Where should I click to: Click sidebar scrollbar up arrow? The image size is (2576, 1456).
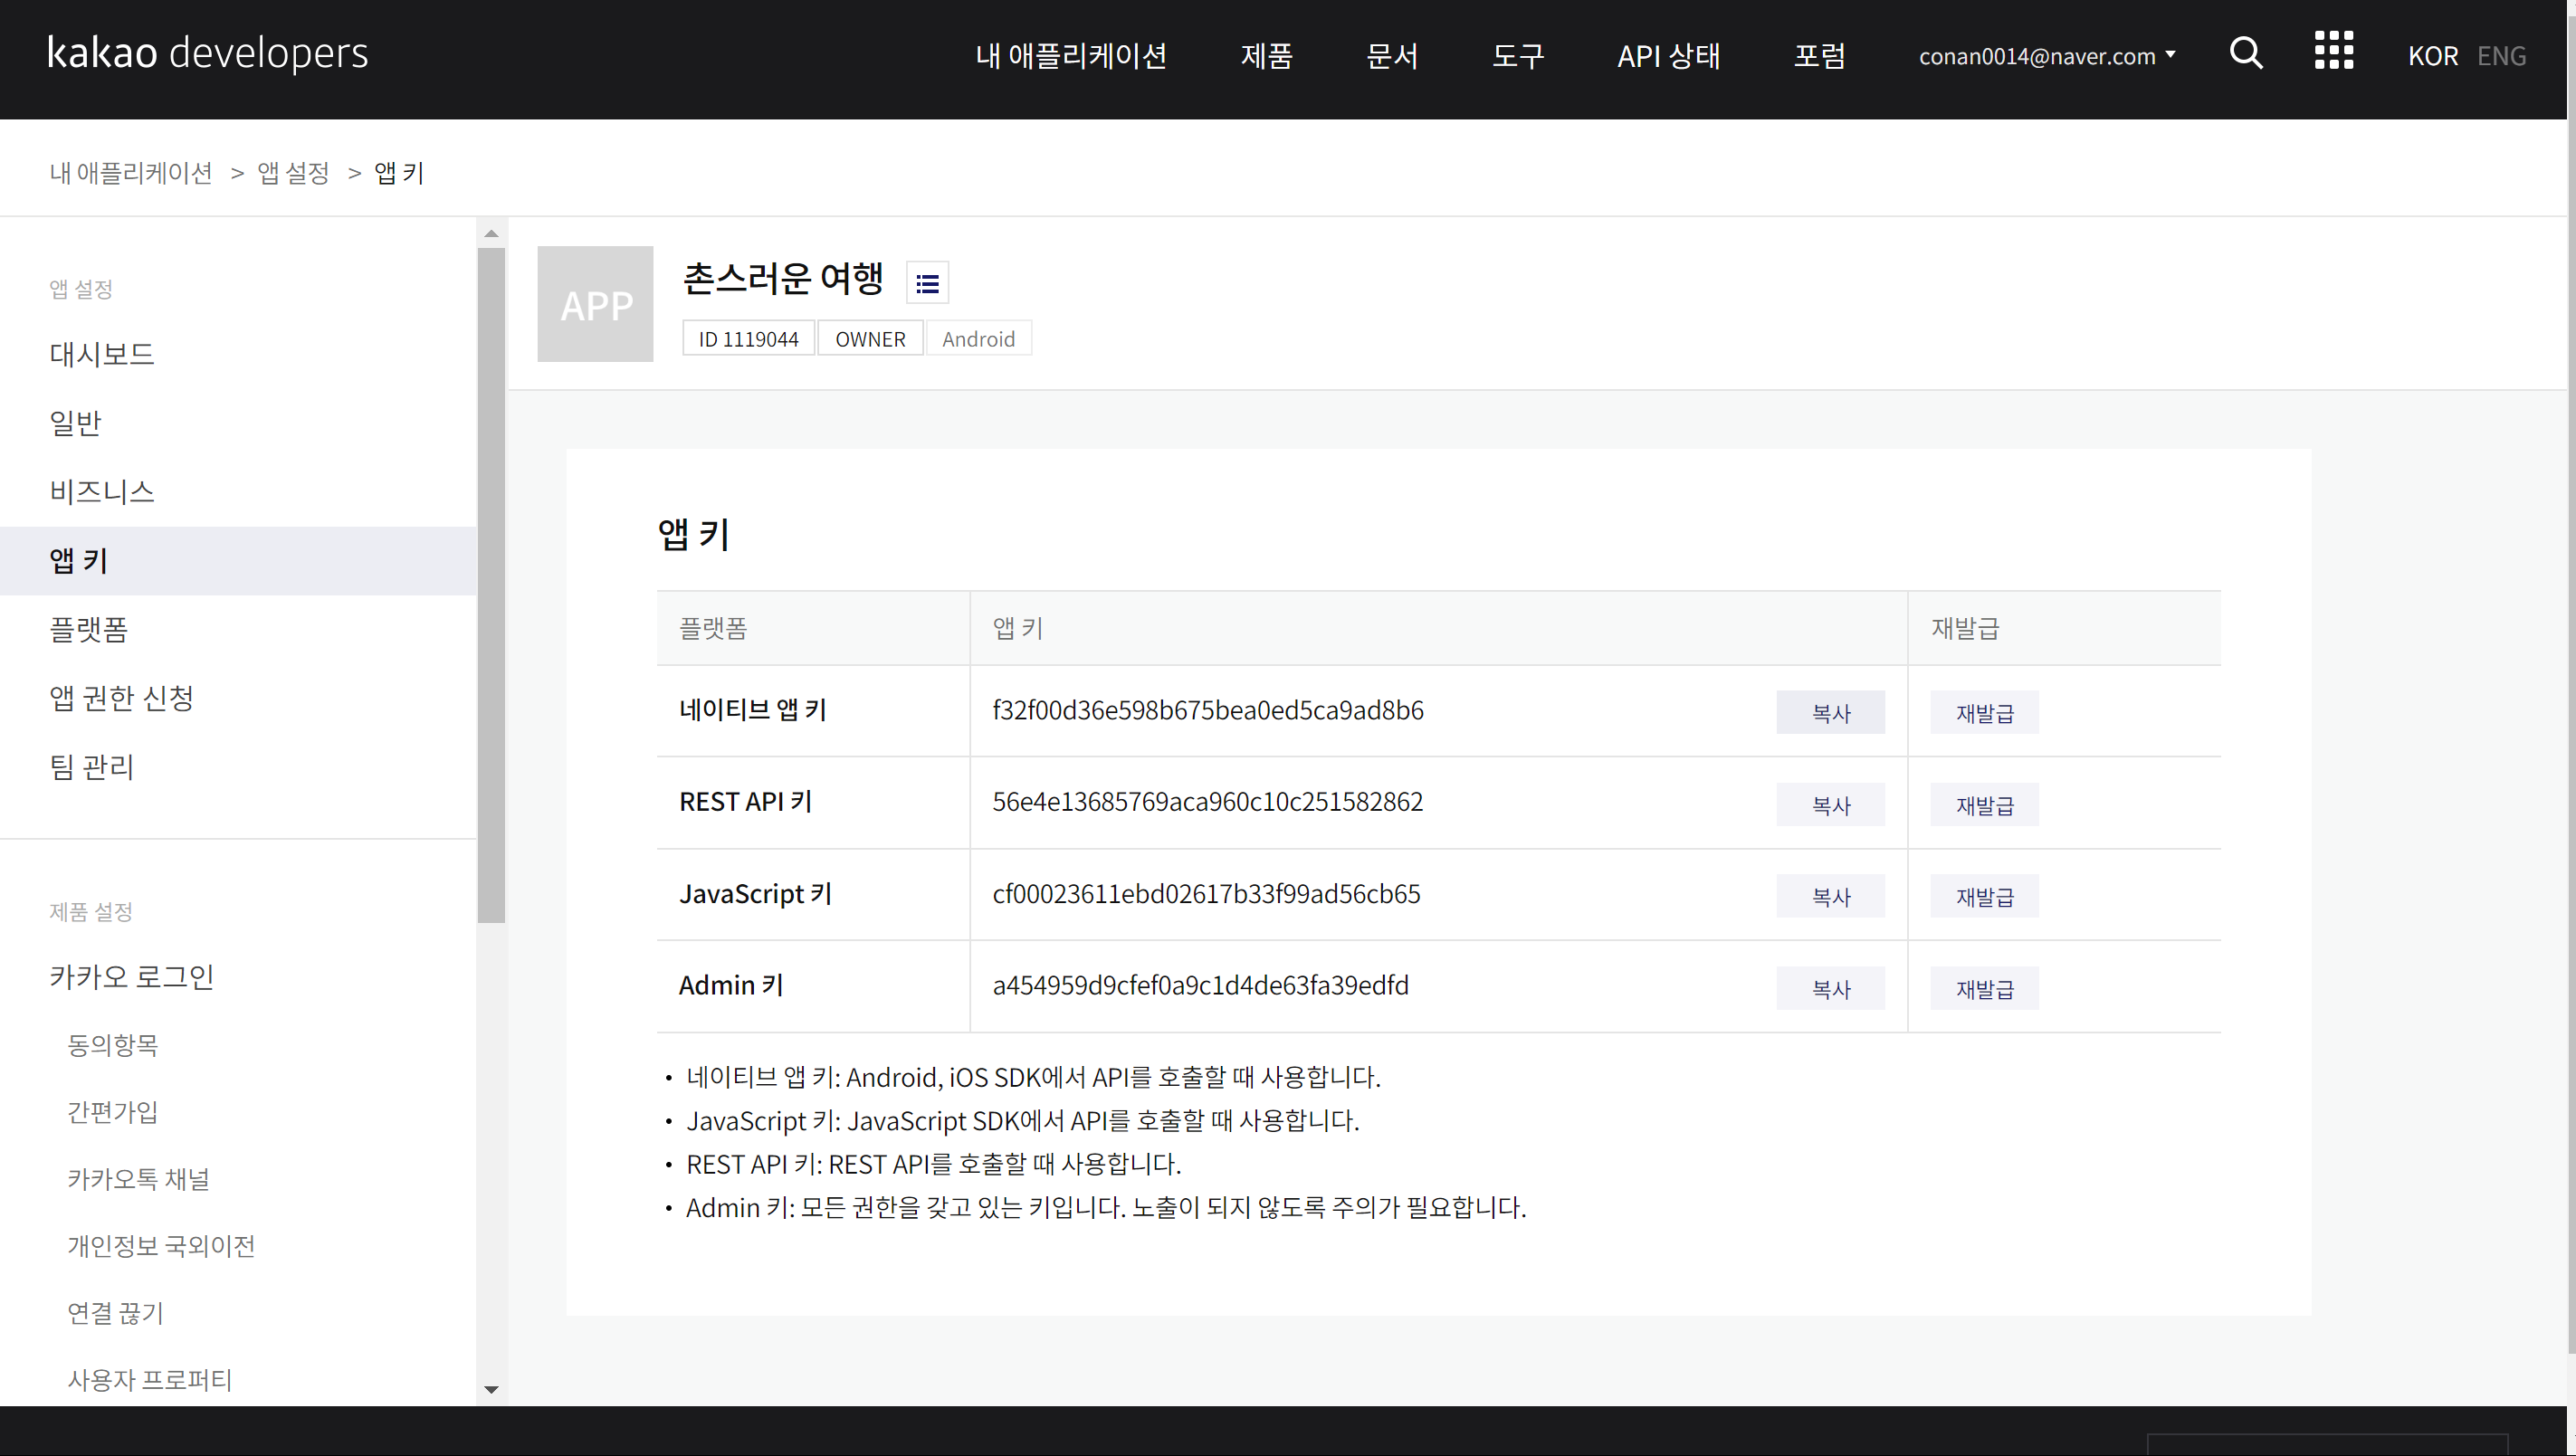tap(491, 233)
